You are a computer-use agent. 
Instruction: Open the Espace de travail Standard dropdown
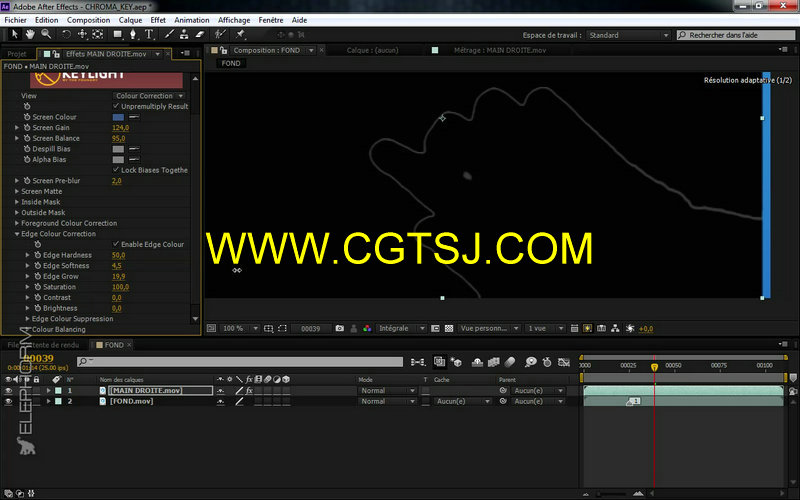(x=628, y=35)
